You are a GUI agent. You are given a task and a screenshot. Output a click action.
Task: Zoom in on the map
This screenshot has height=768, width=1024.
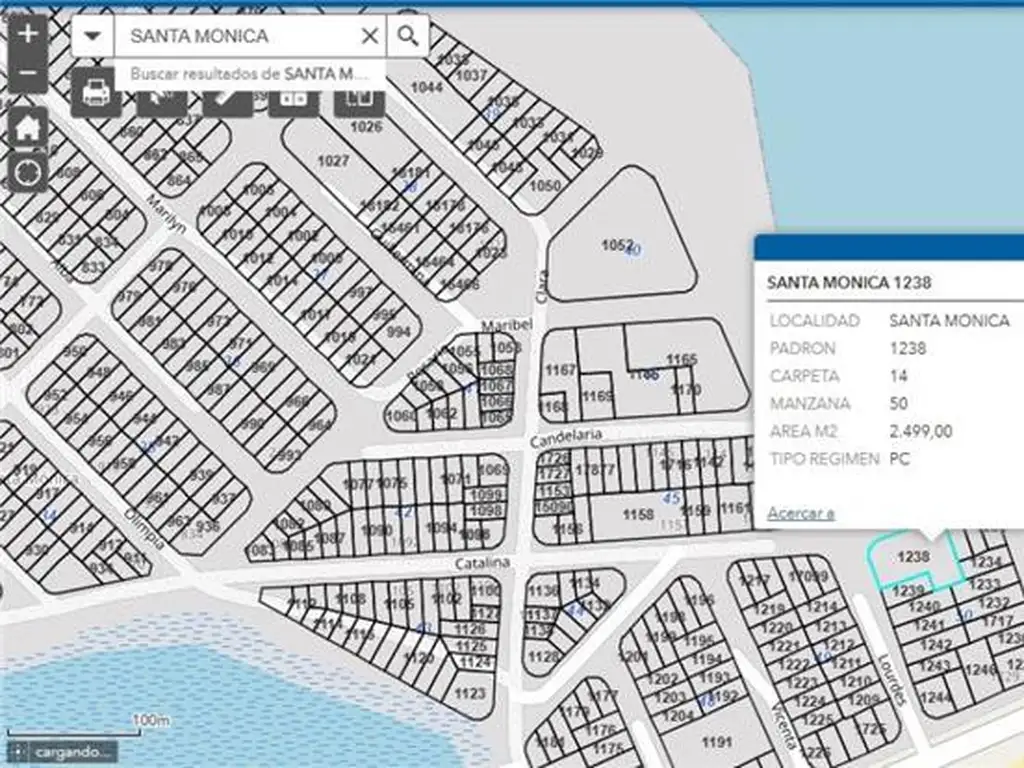tap(28, 32)
